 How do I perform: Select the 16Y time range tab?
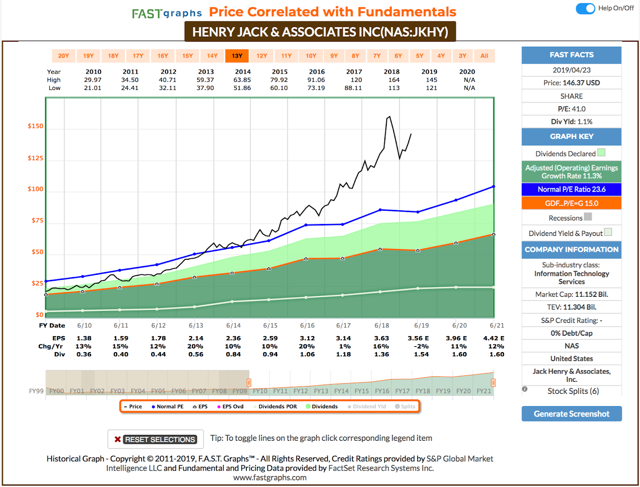point(163,56)
